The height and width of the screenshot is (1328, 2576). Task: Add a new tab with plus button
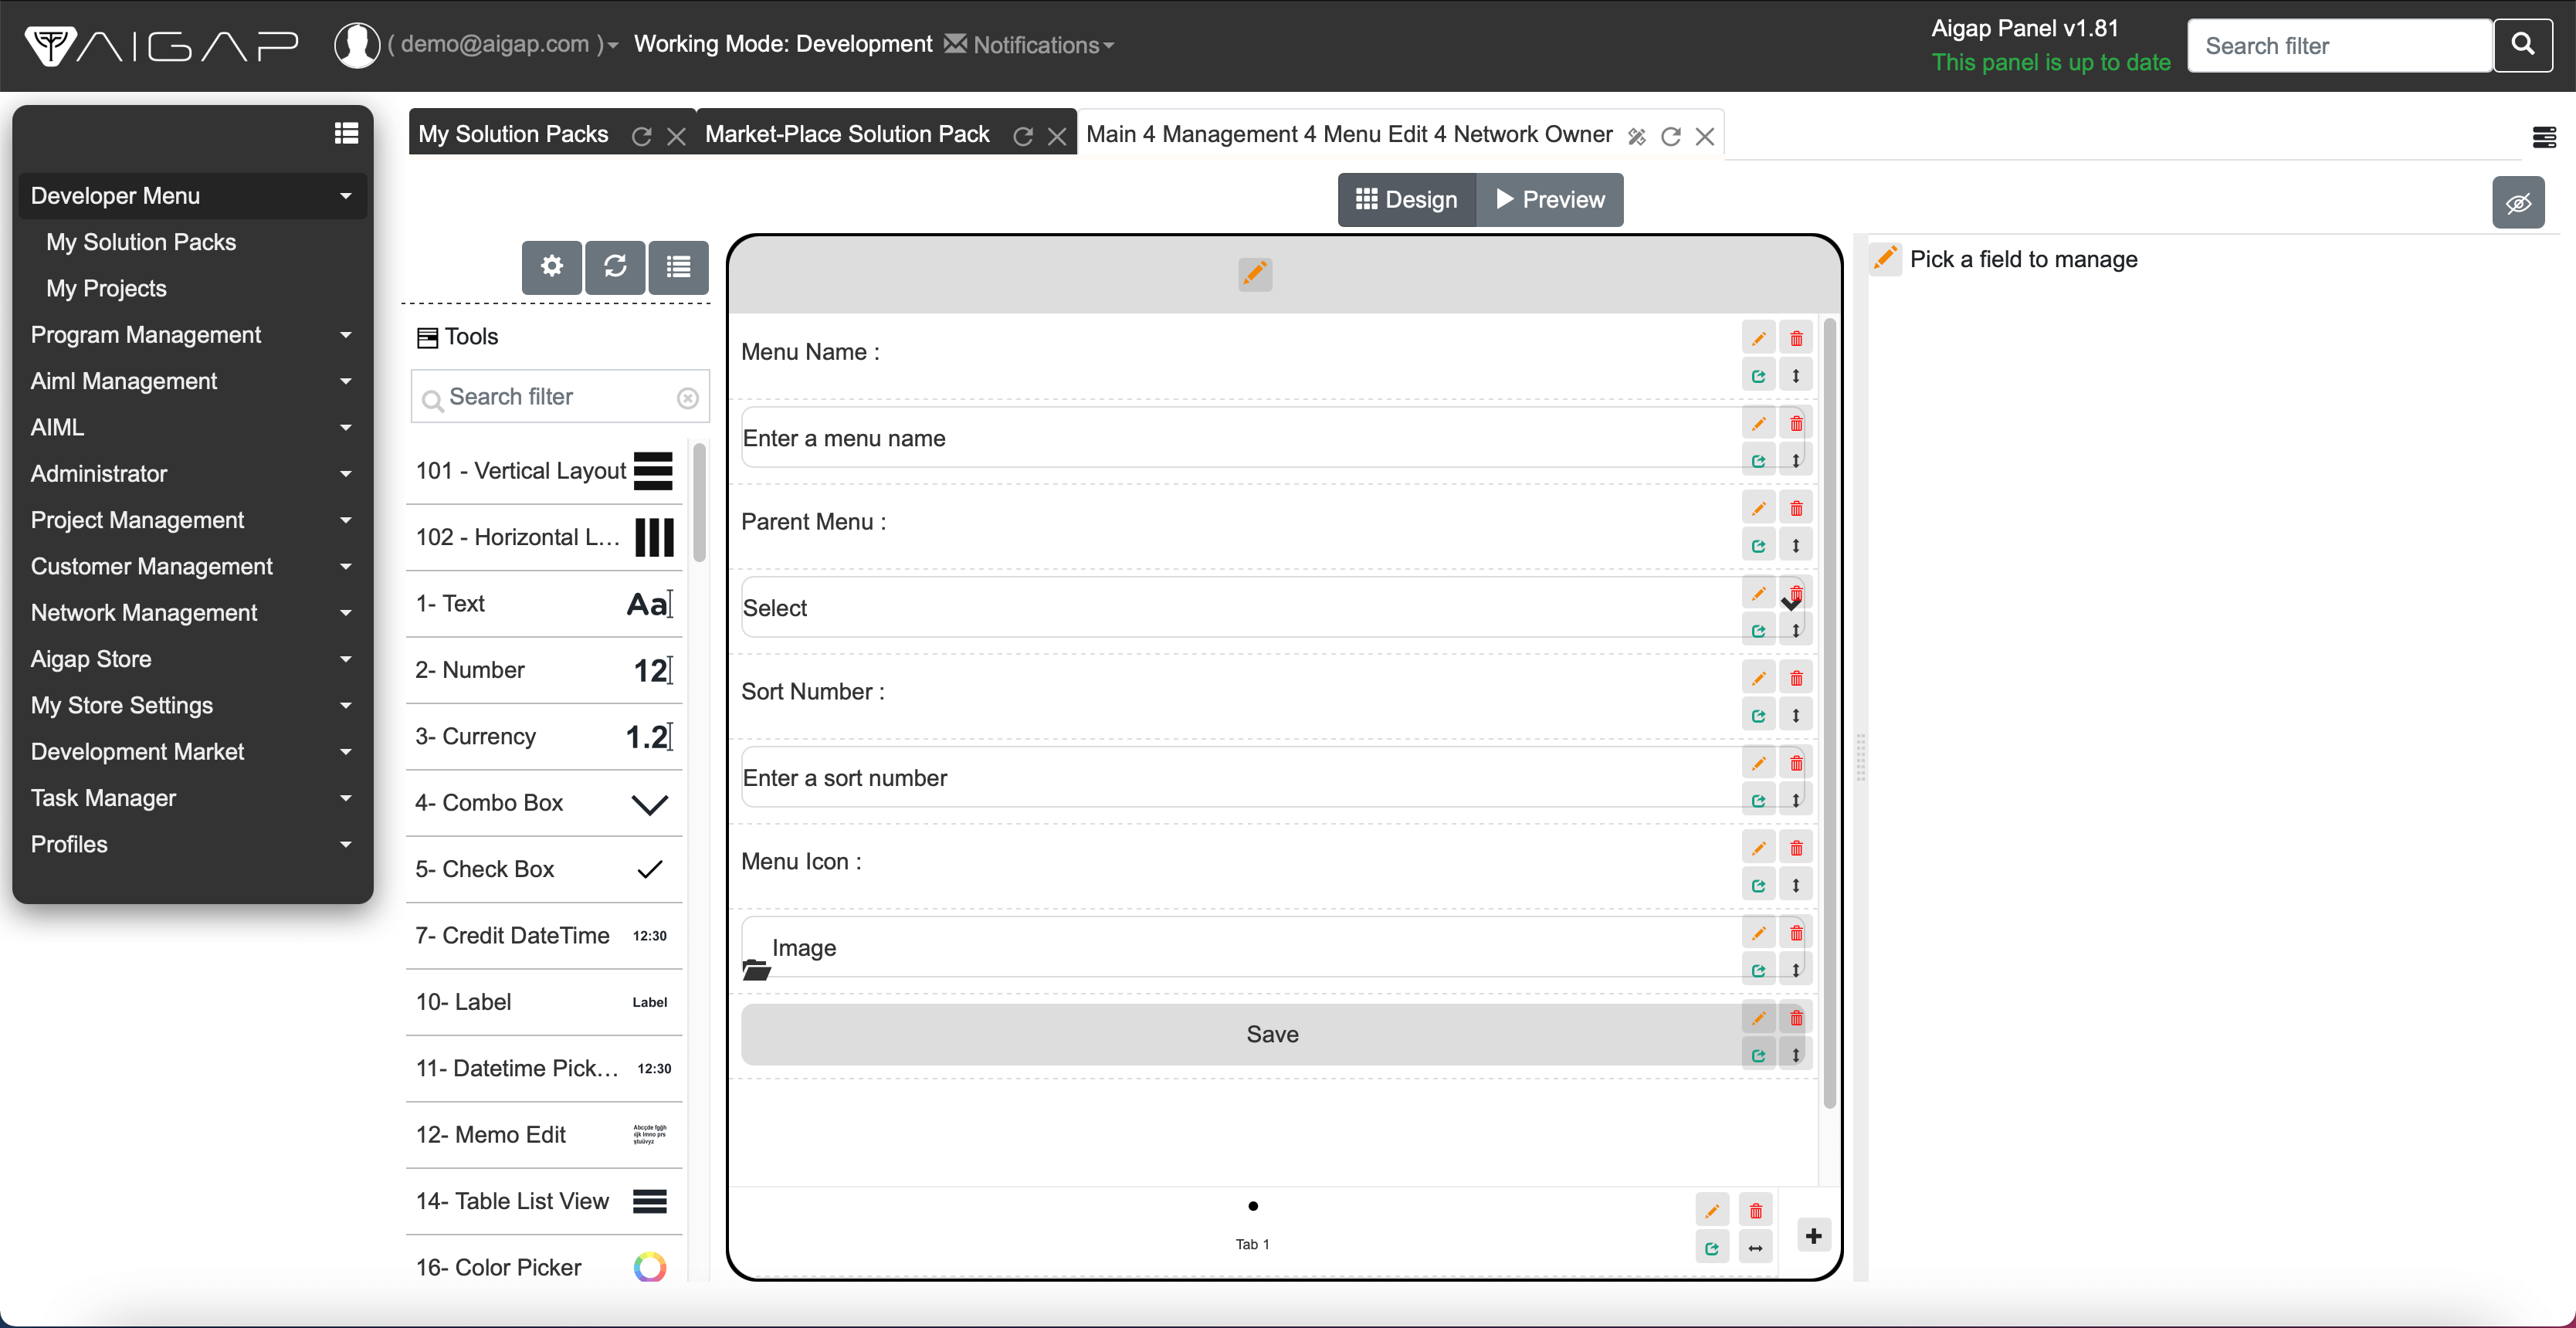click(1813, 1236)
